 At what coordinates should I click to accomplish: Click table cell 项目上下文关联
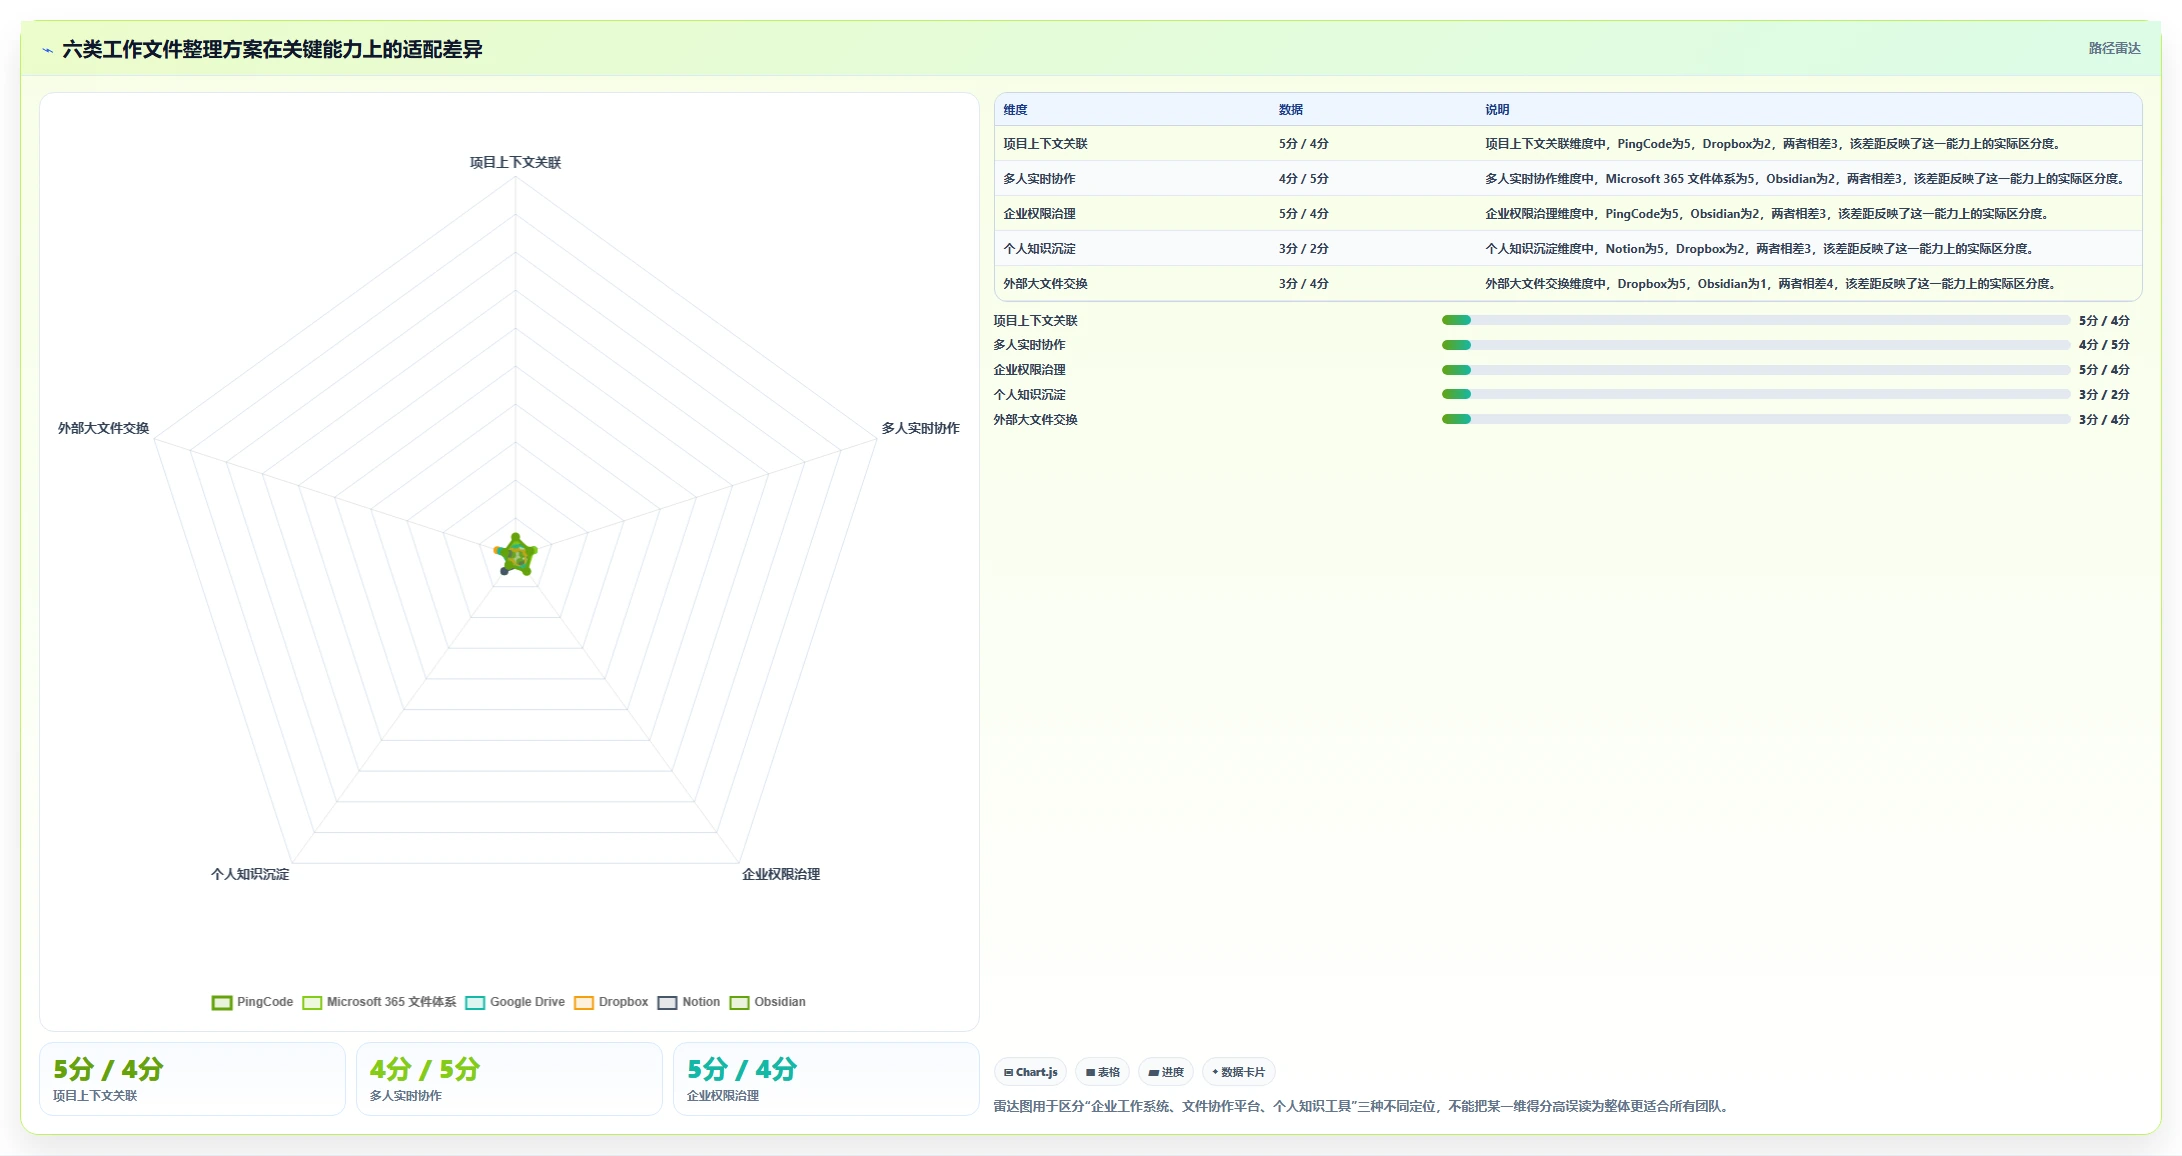[1045, 144]
